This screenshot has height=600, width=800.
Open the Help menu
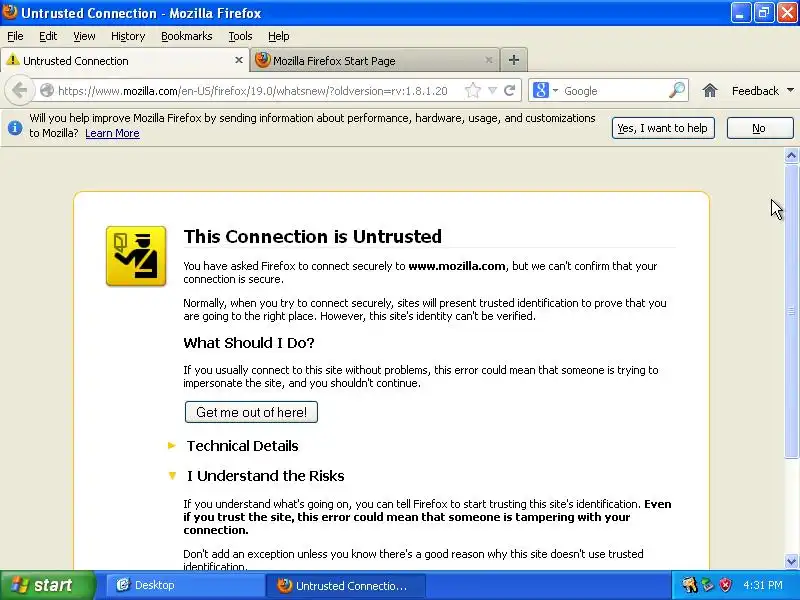(279, 36)
